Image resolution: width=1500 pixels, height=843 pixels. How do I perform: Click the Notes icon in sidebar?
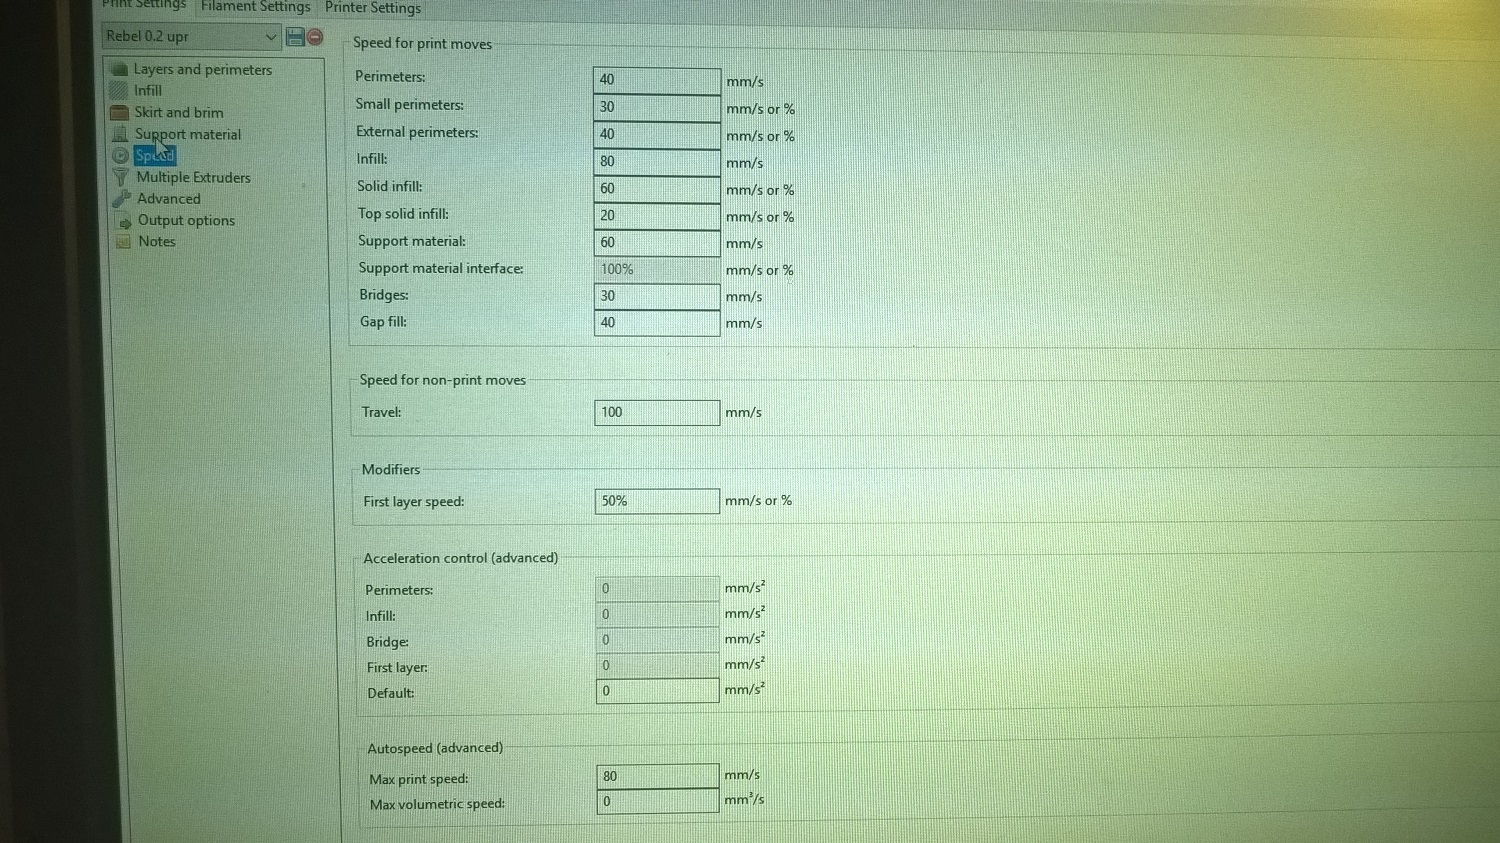pos(124,241)
